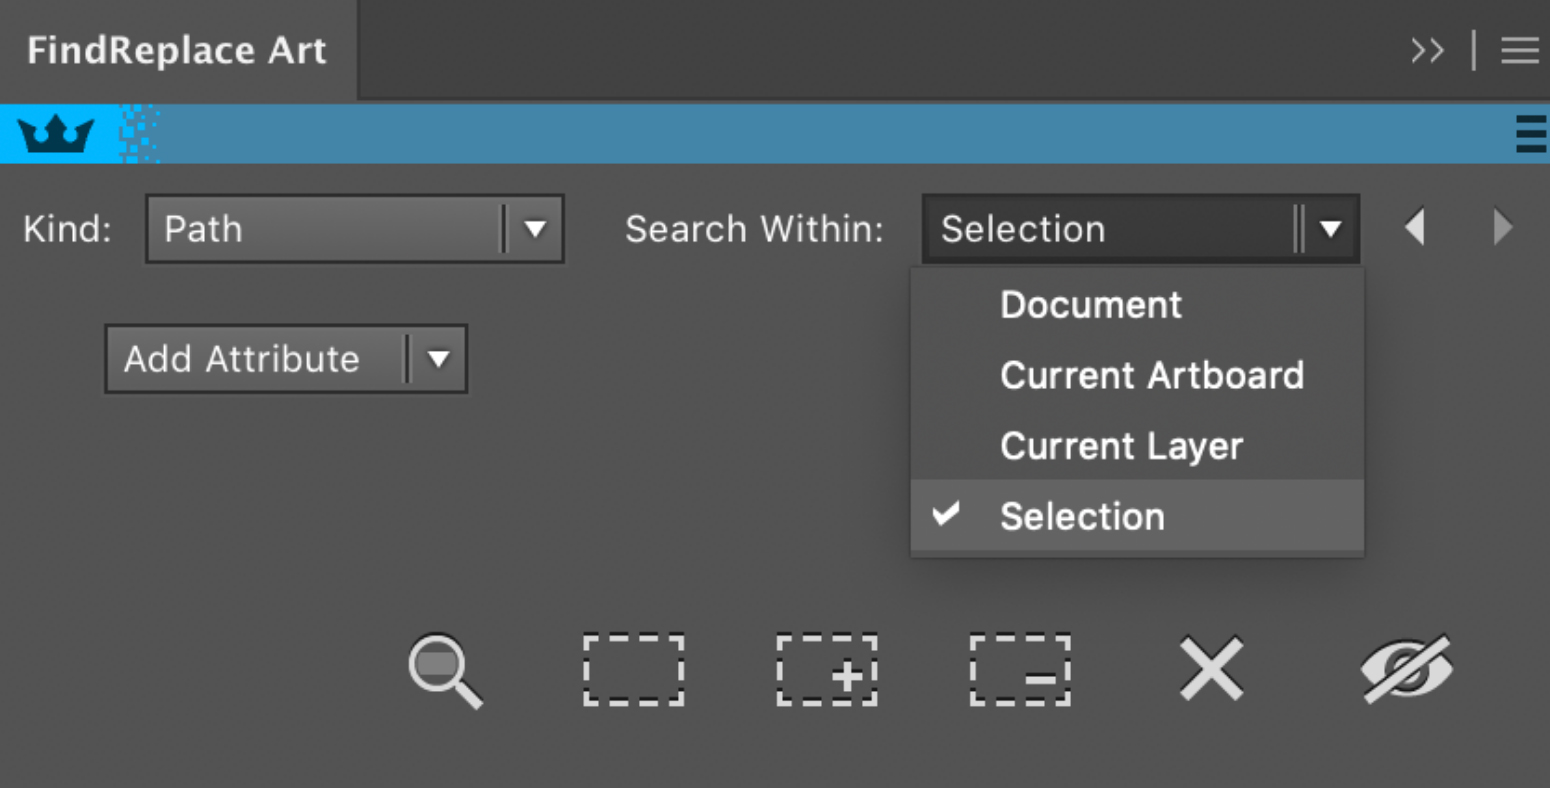Image resolution: width=1550 pixels, height=788 pixels.
Task: Open the top-right panel hamburger menu
Action: 1519,50
